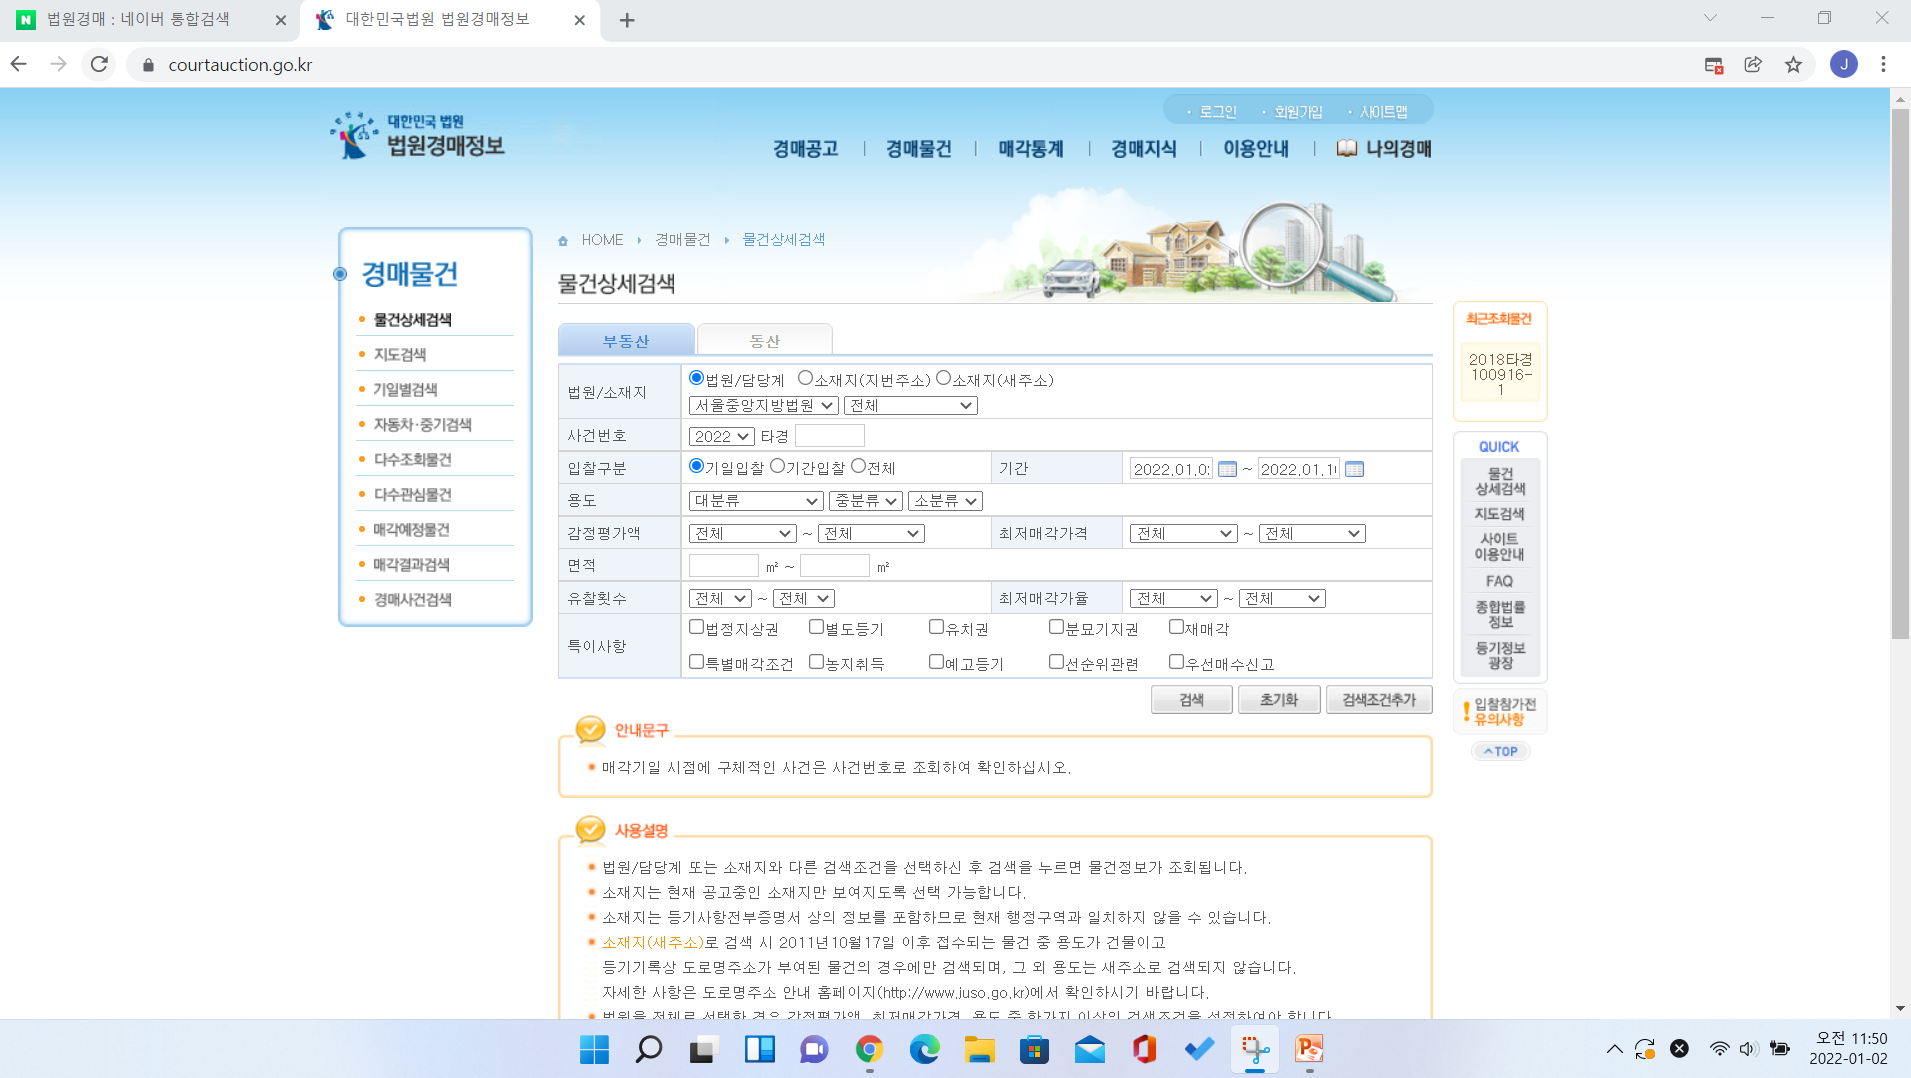Open recent item 2018타경100916-1
1911x1078 pixels.
pyautogui.click(x=1500, y=374)
